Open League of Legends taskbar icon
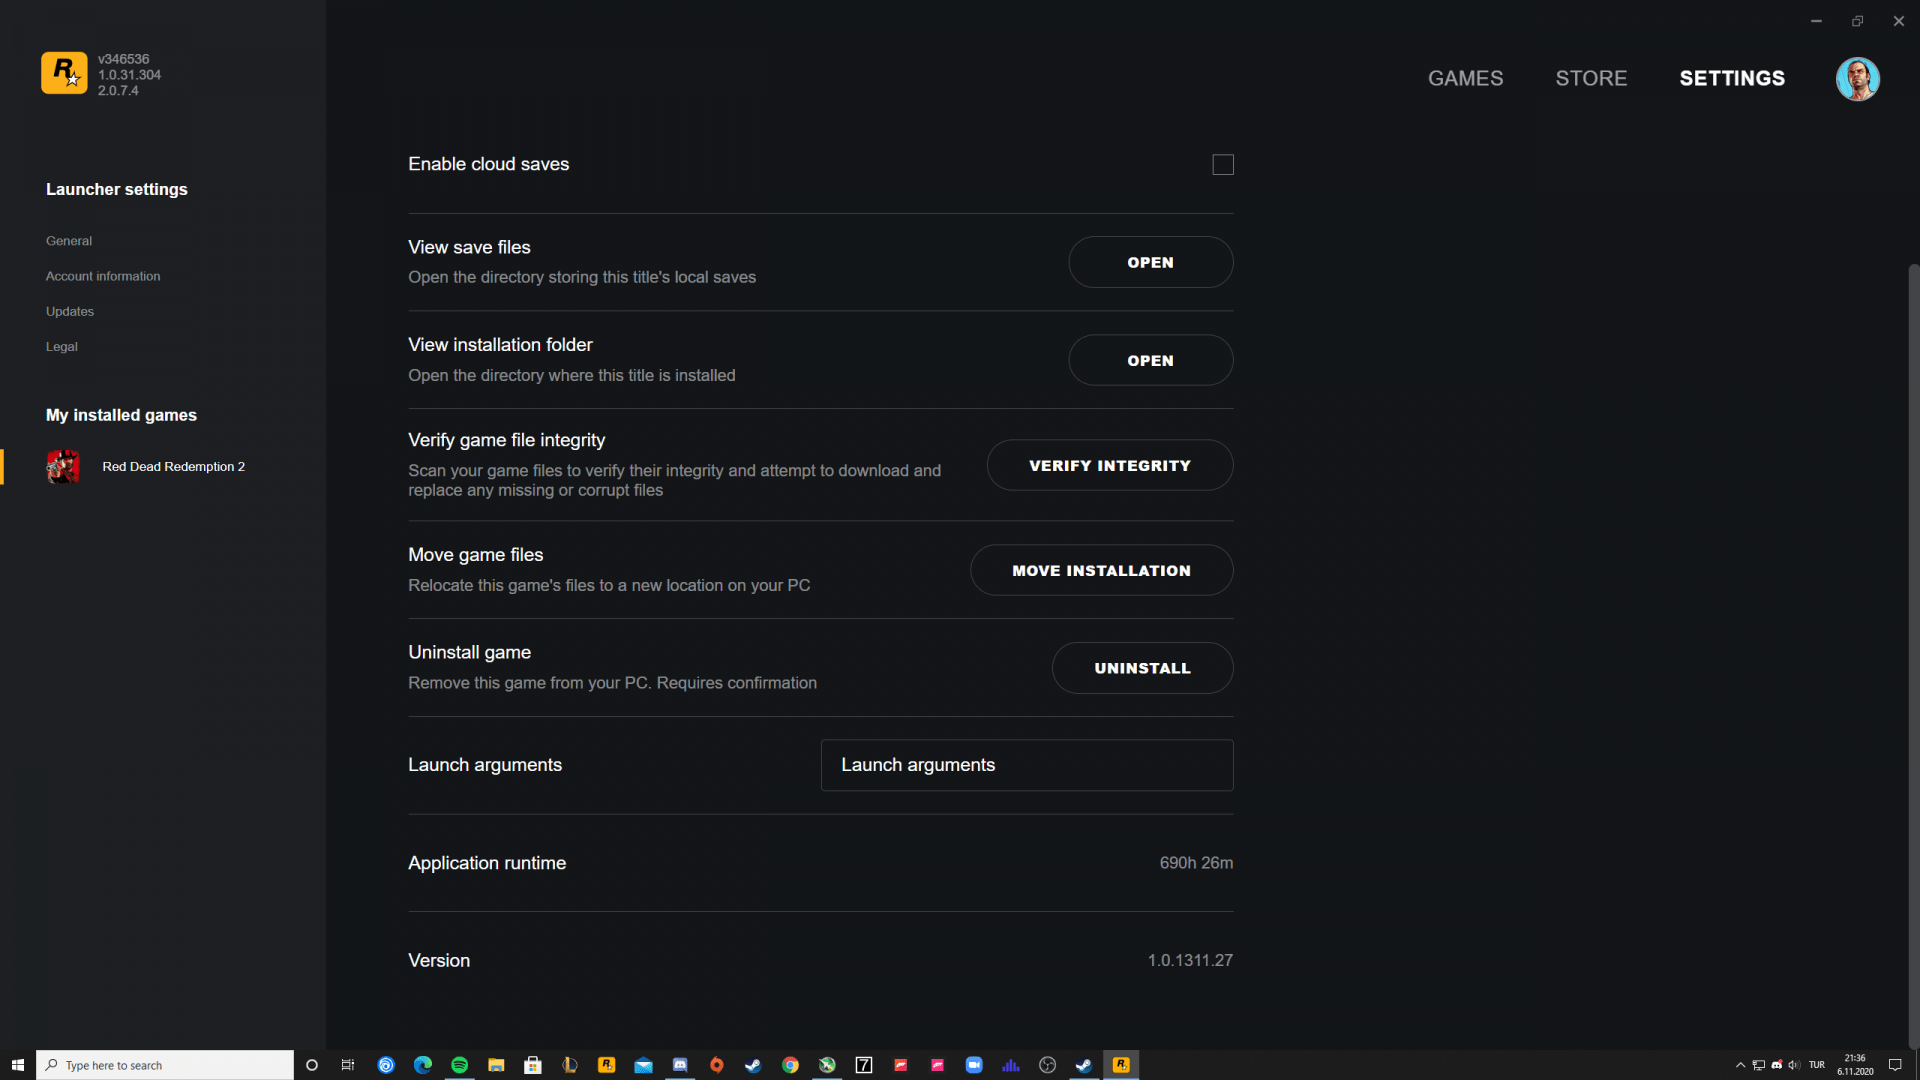This screenshot has height=1080, width=1920. [x=570, y=1065]
